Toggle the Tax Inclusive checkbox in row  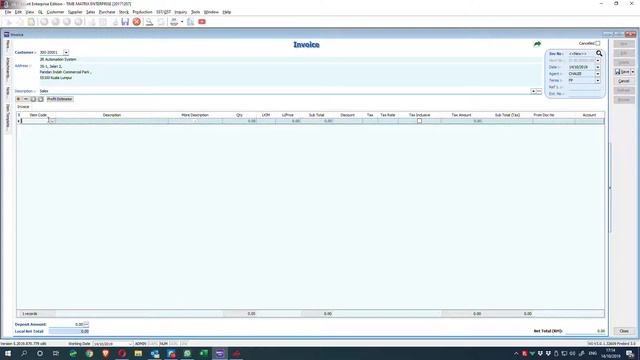(x=419, y=121)
